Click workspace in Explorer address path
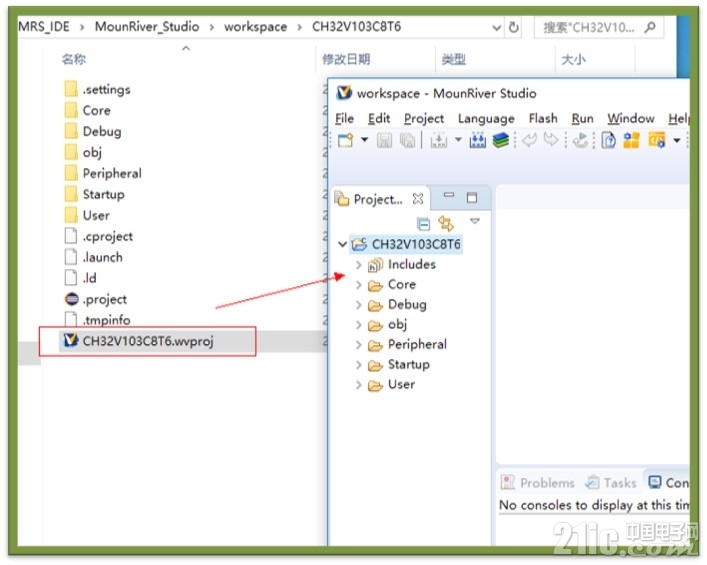Image resolution: width=707 pixels, height=565 pixels. click(x=256, y=27)
